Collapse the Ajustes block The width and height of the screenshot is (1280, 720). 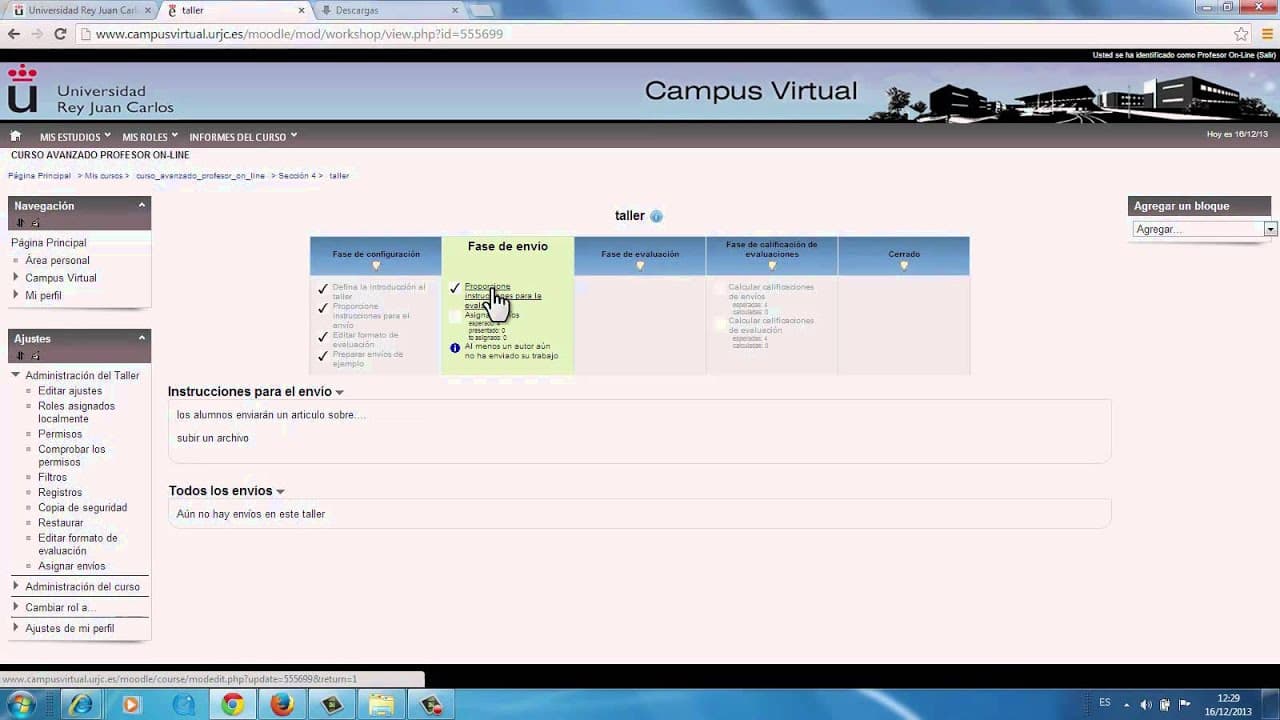[142, 337]
